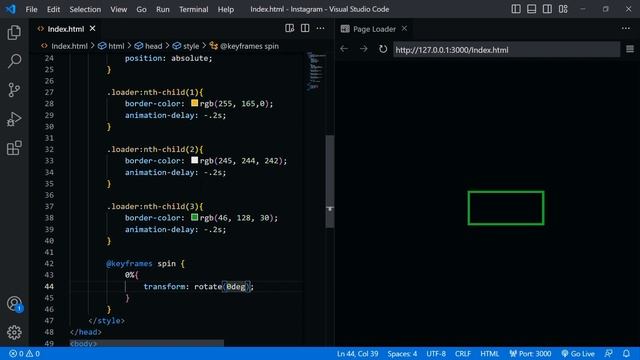Viewport: 640px width, 360px height.
Task: Open notifications bell in status bar
Action: [x=626, y=353]
